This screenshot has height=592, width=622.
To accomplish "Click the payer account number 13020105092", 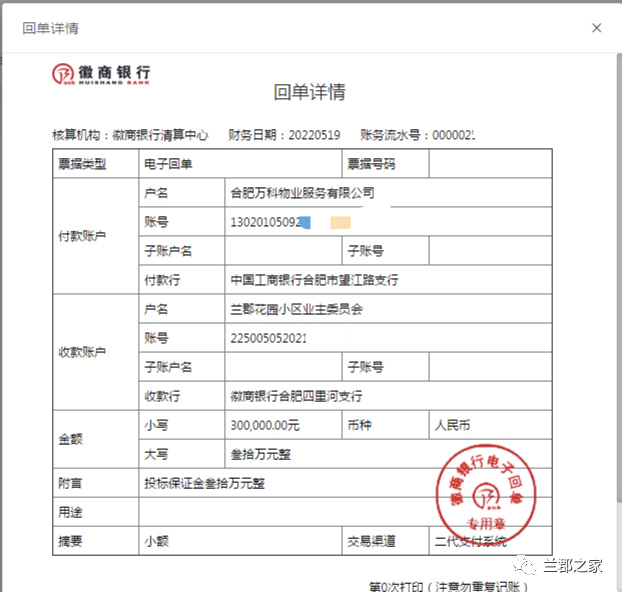I will coord(266,222).
